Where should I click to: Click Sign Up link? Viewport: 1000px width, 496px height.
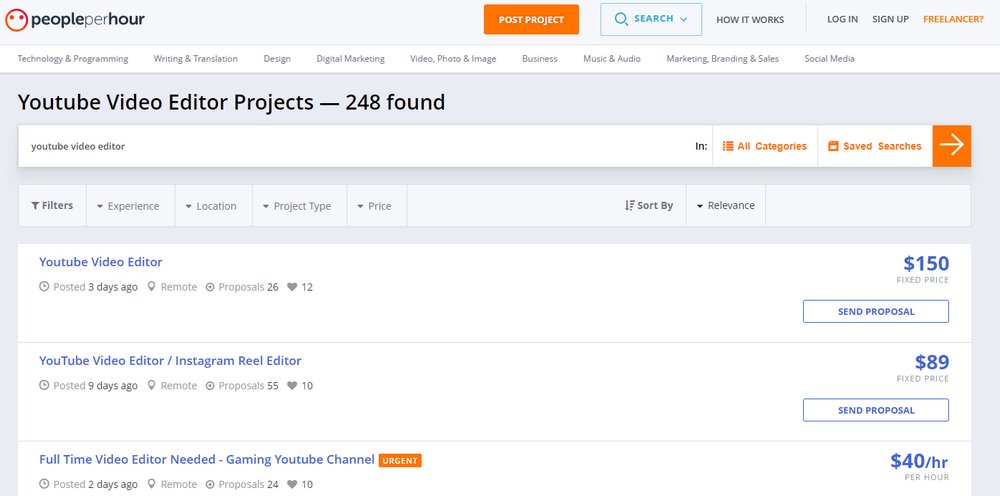point(890,19)
